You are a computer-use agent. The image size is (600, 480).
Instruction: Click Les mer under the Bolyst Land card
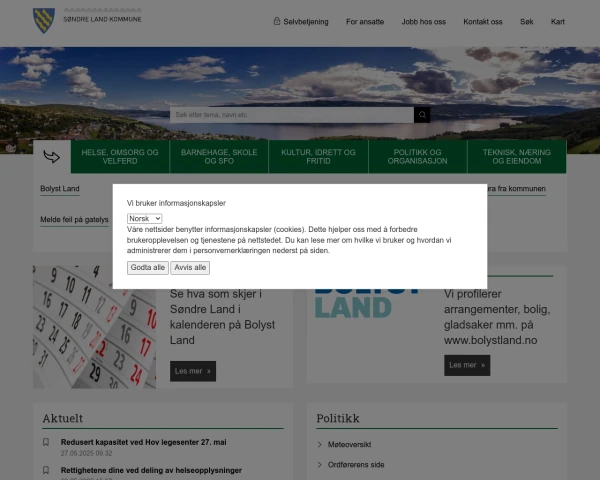(x=467, y=365)
